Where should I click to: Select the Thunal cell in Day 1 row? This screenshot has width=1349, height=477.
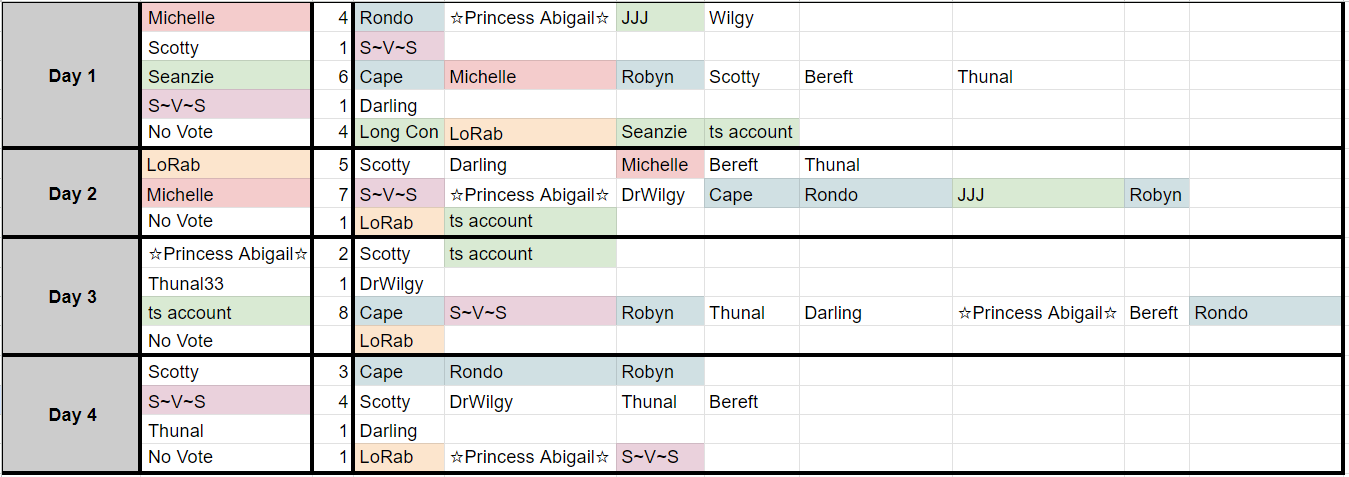tap(1038, 76)
